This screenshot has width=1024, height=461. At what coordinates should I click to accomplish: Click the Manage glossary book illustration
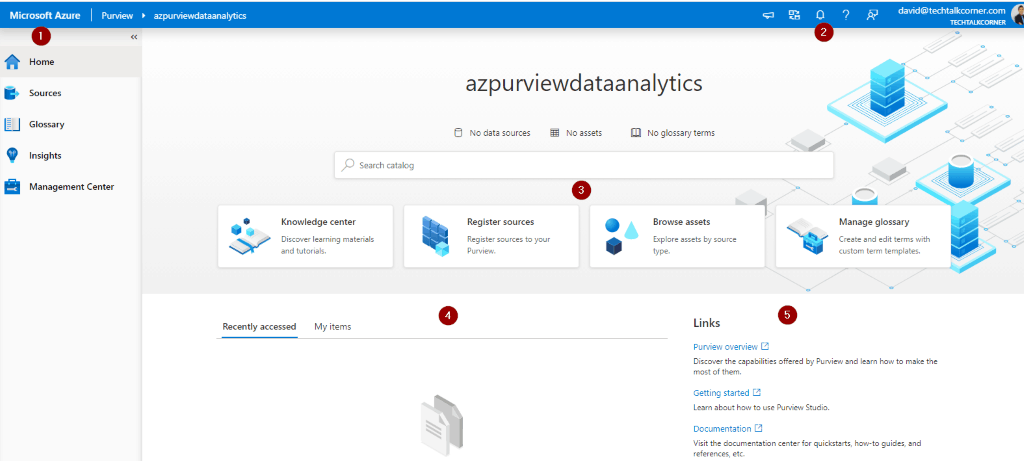point(808,236)
